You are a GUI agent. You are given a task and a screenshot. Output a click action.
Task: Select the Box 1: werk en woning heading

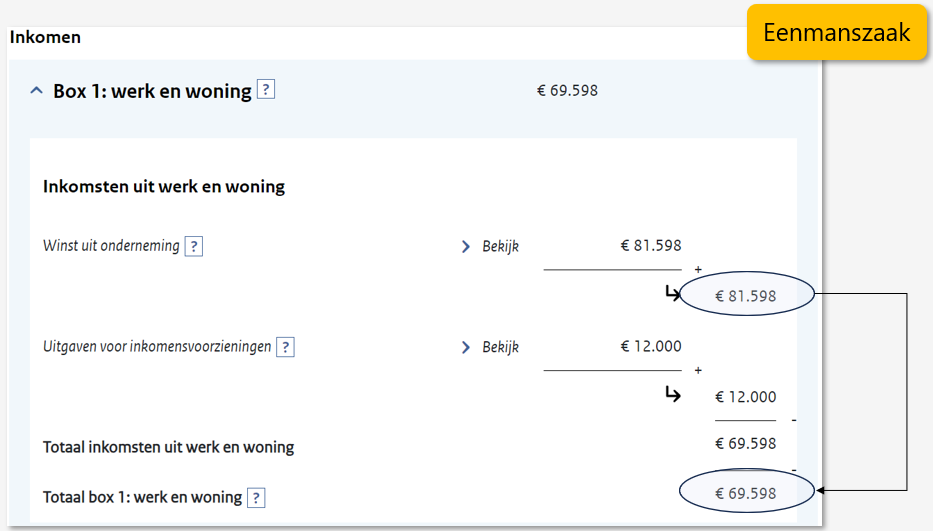coord(152,91)
